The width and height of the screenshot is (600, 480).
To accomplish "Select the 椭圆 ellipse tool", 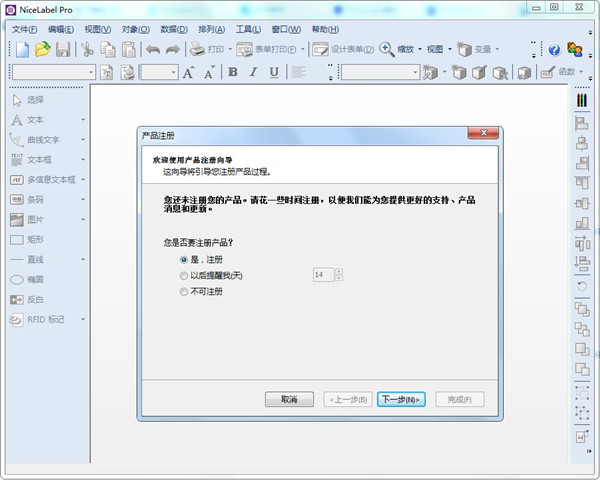I will (27, 280).
